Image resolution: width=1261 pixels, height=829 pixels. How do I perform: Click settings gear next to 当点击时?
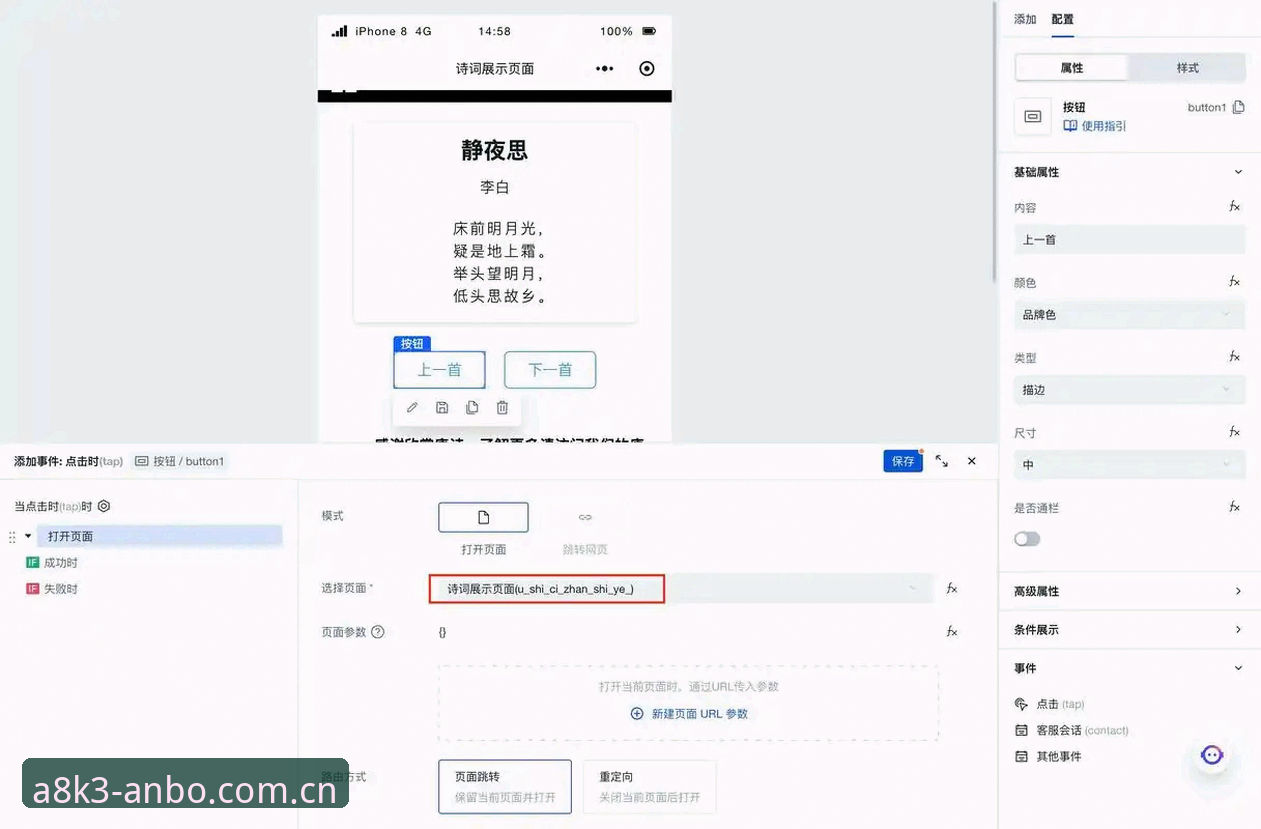[104, 506]
